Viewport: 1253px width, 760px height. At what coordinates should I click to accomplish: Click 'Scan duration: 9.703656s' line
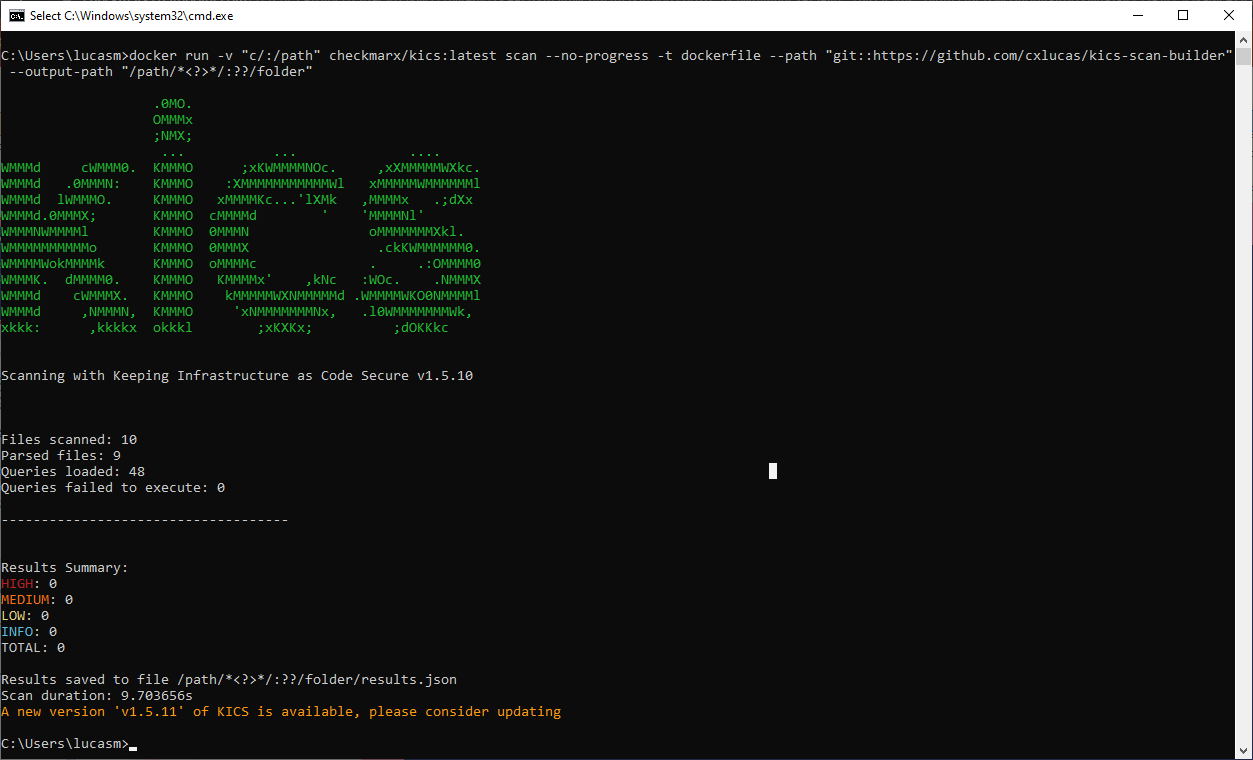(x=97, y=695)
